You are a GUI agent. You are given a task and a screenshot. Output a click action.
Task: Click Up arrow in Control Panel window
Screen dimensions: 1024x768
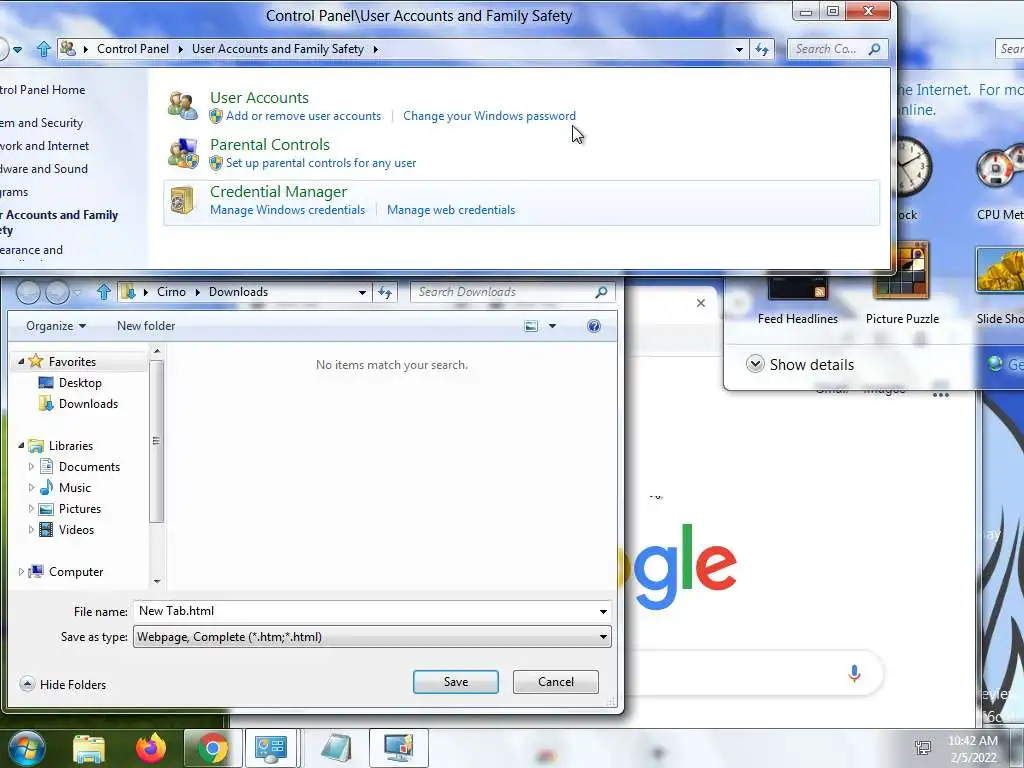[x=44, y=49]
